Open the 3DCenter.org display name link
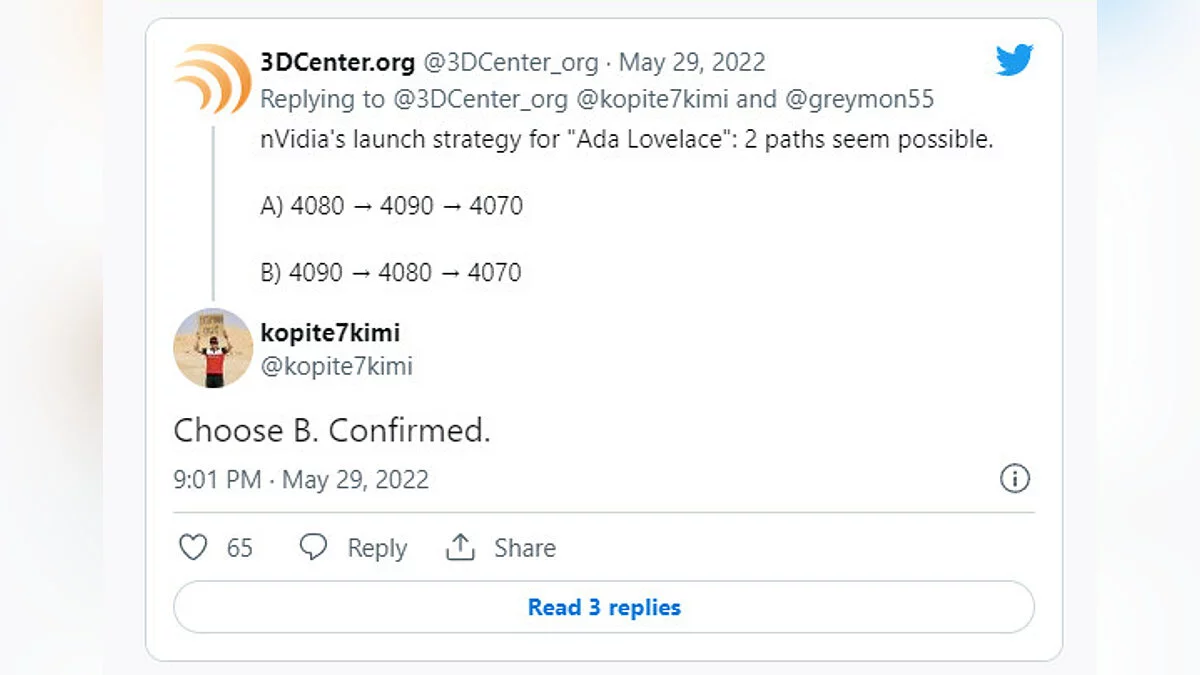 [x=337, y=62]
